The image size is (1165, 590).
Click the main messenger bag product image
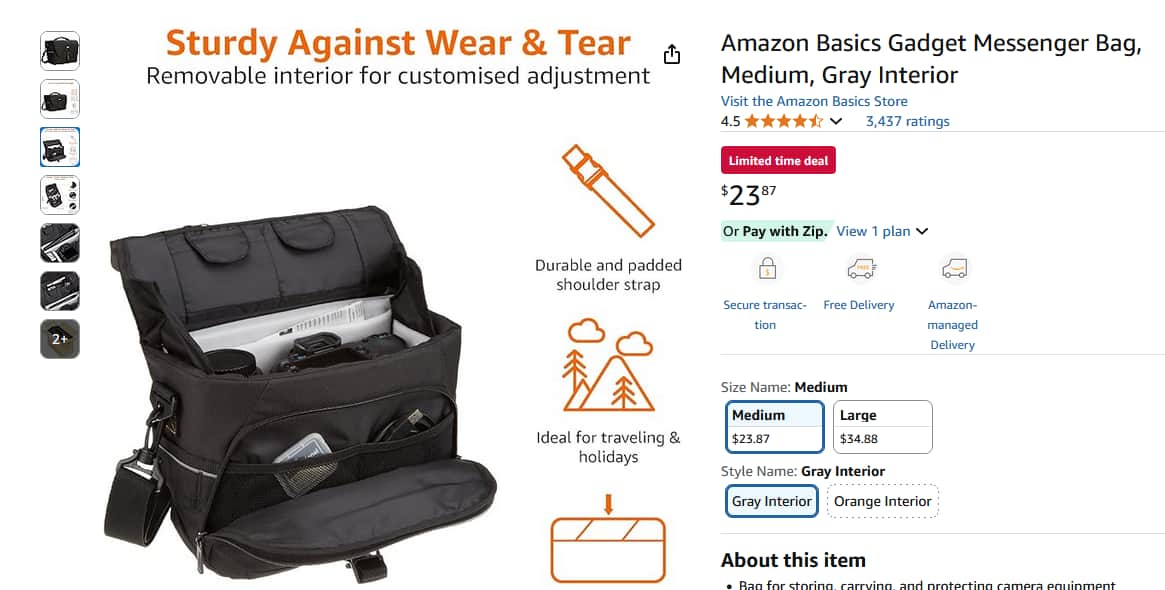301,394
